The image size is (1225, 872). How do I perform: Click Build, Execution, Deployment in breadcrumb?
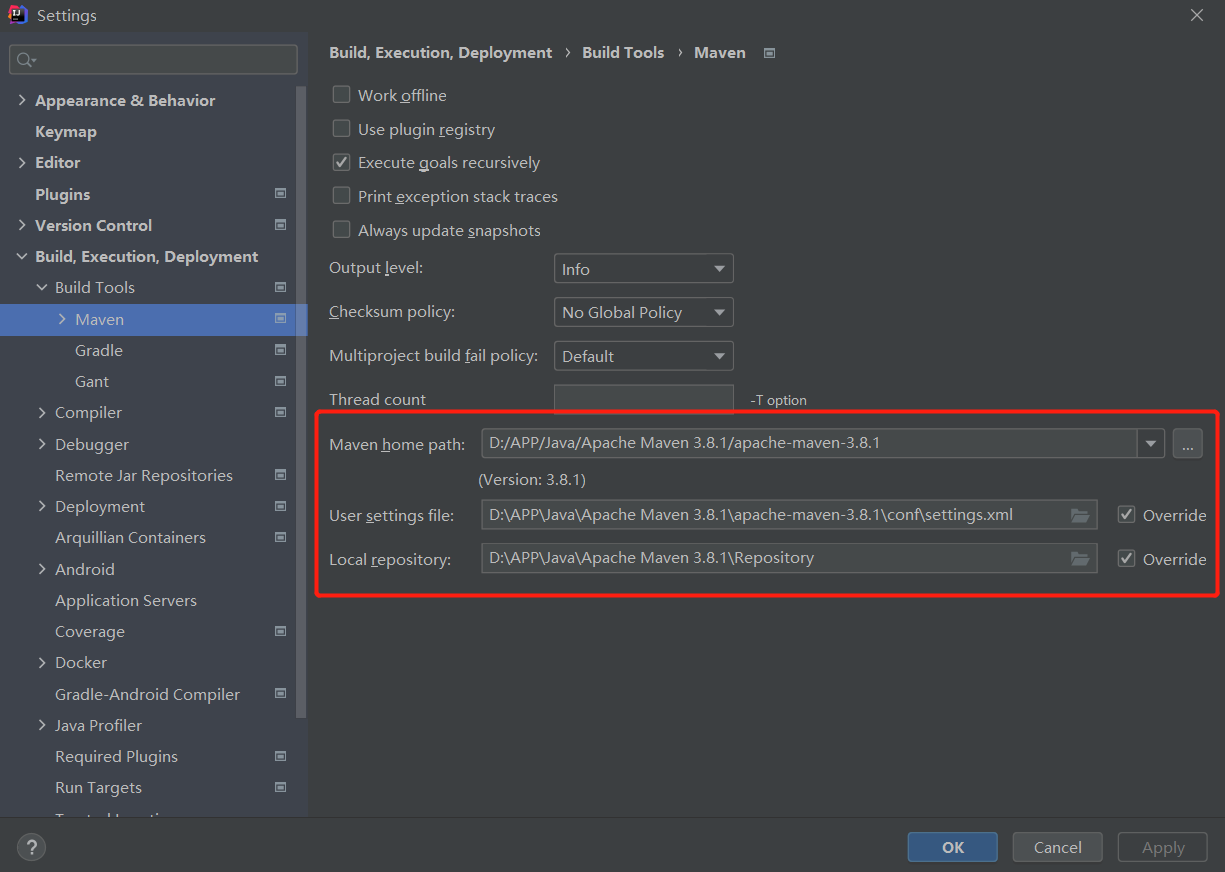pyautogui.click(x=441, y=52)
